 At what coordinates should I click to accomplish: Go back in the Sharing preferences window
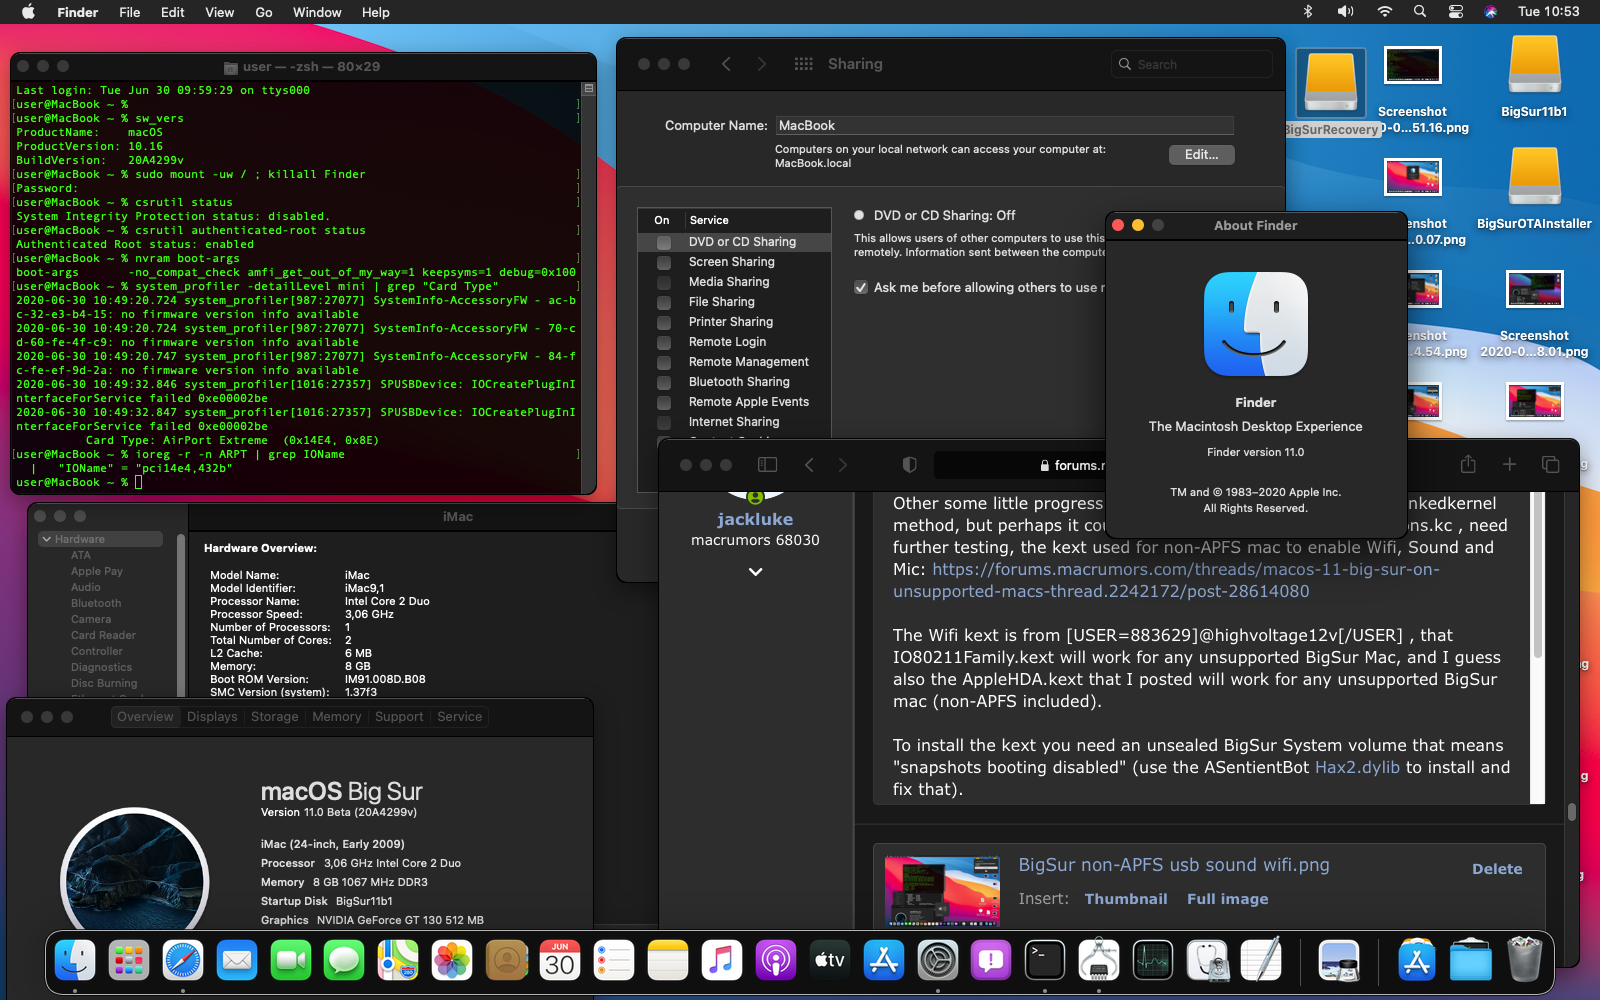point(726,64)
